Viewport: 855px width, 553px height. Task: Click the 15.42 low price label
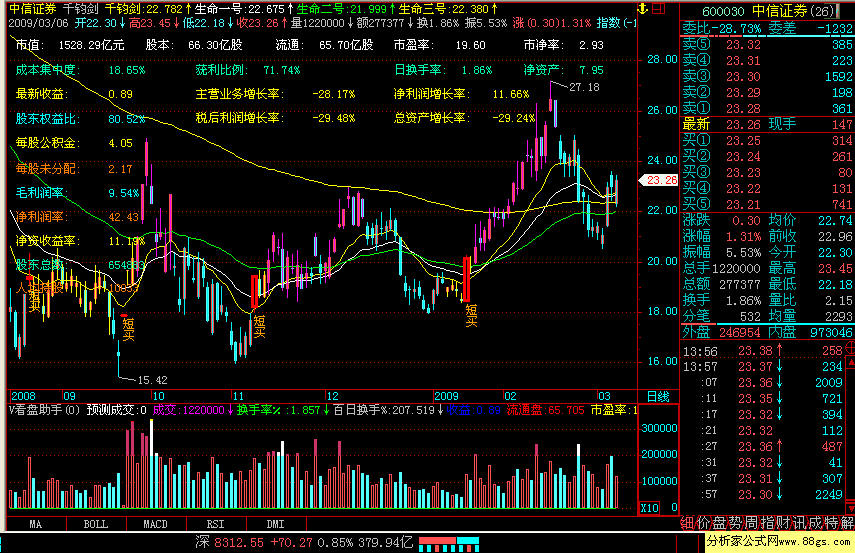152,380
